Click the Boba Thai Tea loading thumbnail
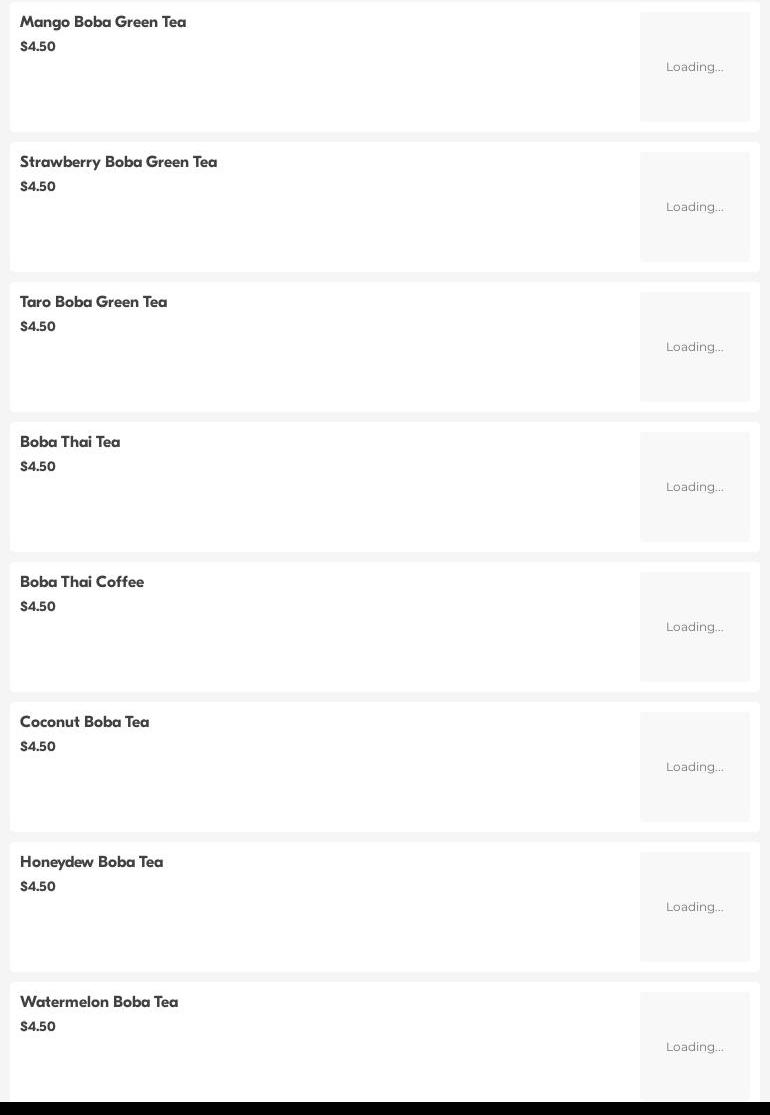Image resolution: width=770 pixels, height=1115 pixels. coord(694,487)
